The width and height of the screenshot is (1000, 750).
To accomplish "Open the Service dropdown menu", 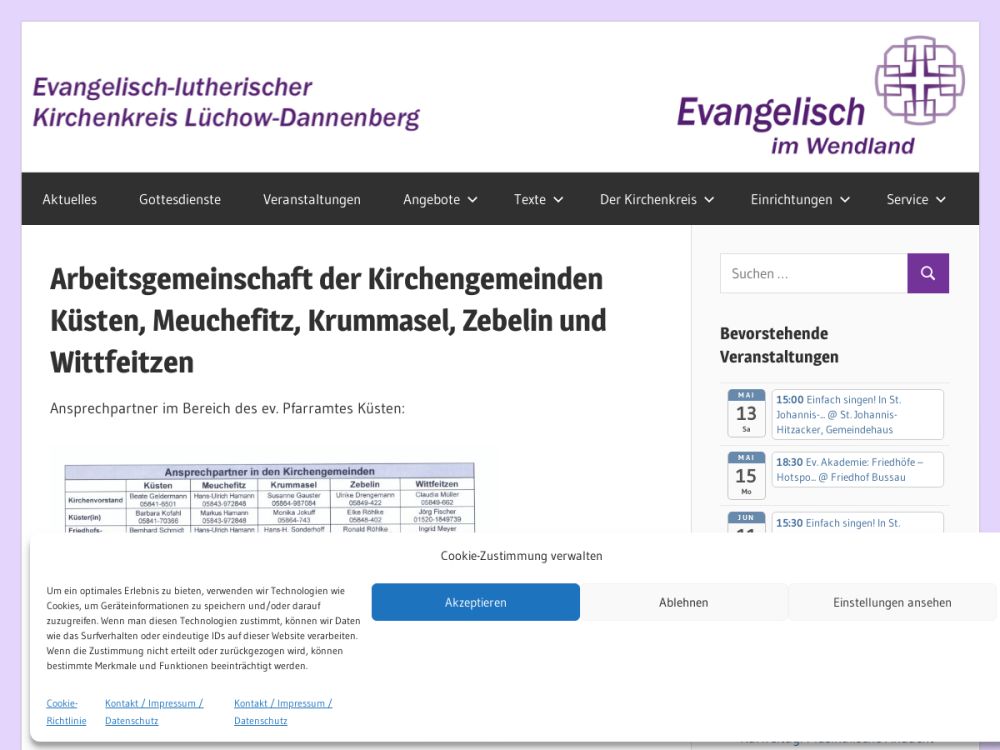I will [x=915, y=199].
